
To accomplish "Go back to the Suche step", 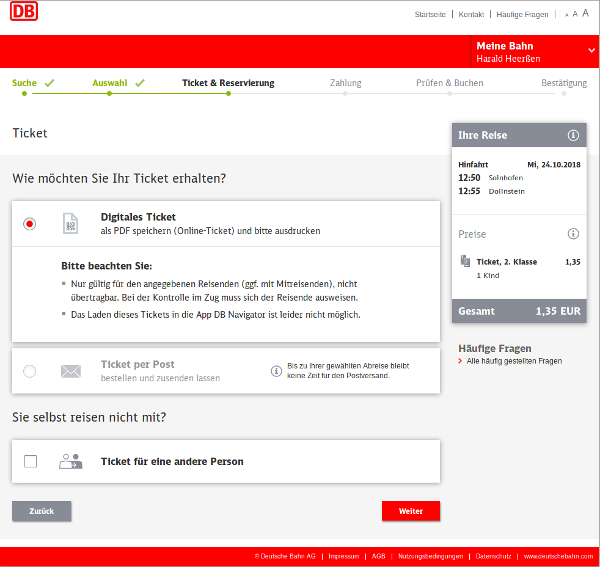I will (x=25, y=83).
